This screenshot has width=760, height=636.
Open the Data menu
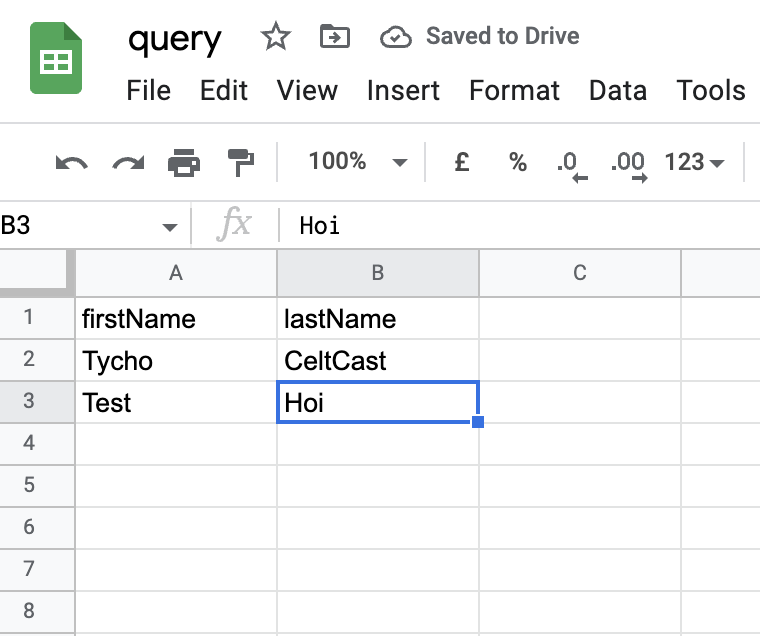(618, 91)
